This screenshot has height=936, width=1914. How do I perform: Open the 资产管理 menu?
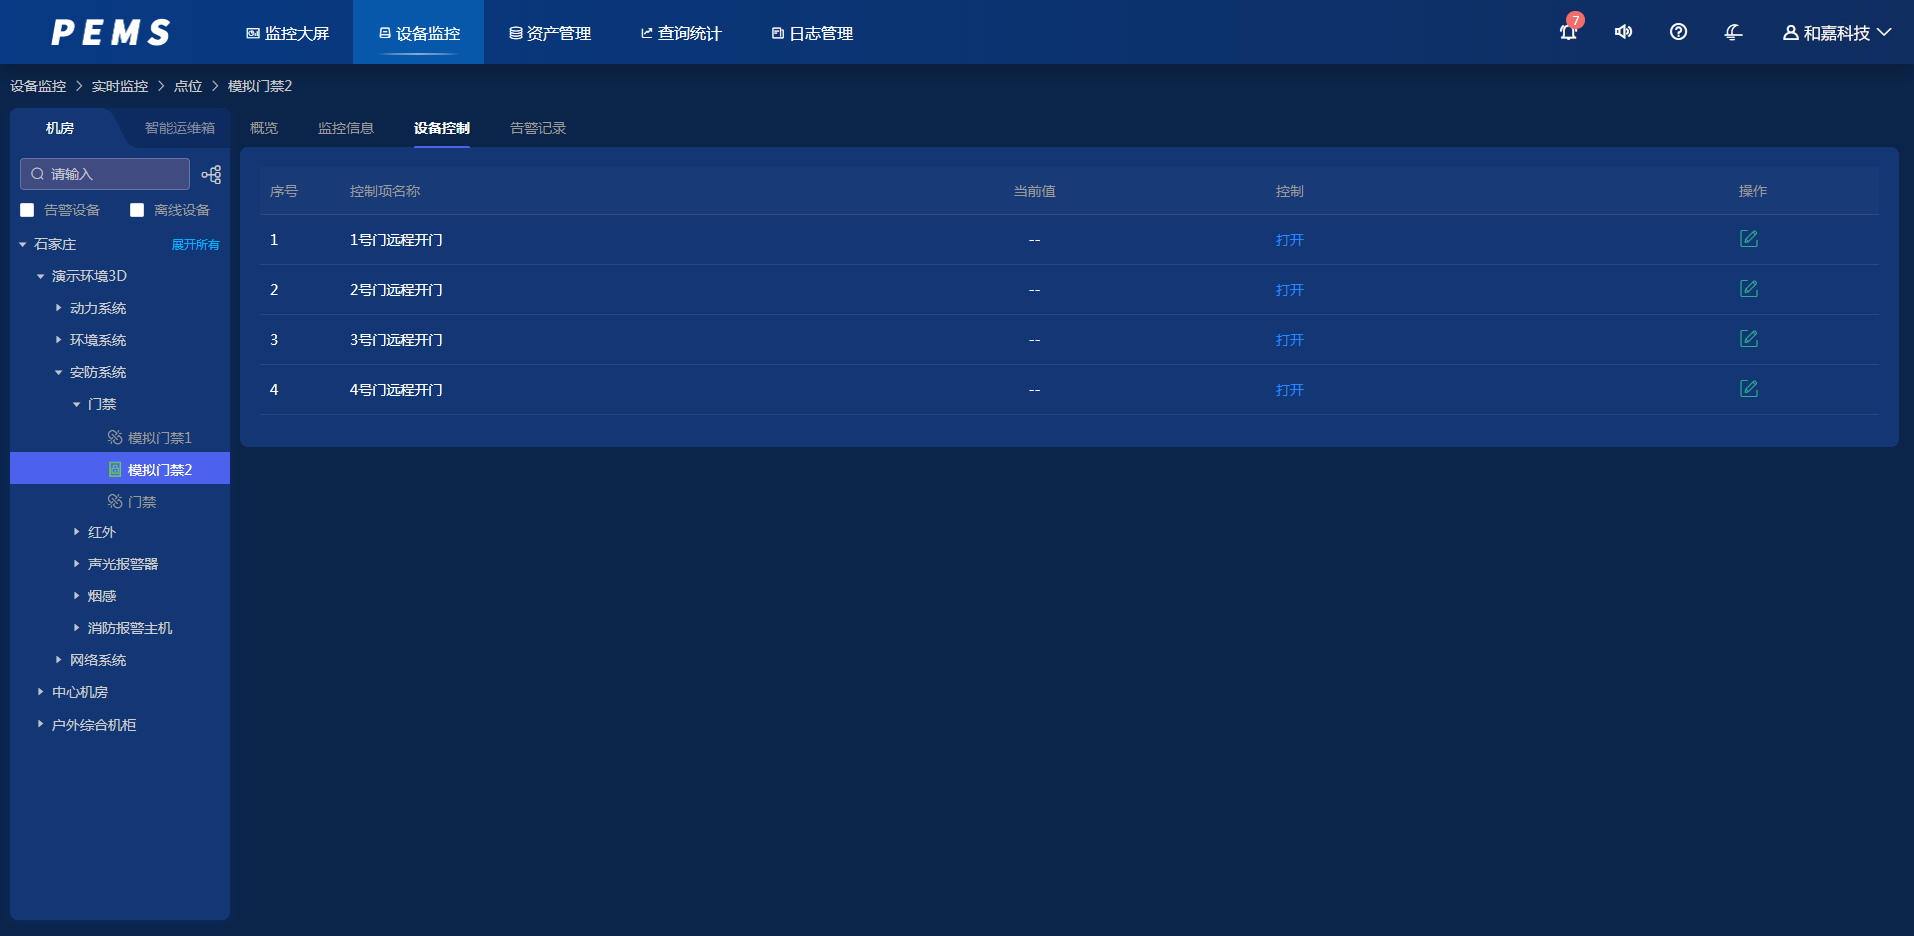[x=550, y=33]
